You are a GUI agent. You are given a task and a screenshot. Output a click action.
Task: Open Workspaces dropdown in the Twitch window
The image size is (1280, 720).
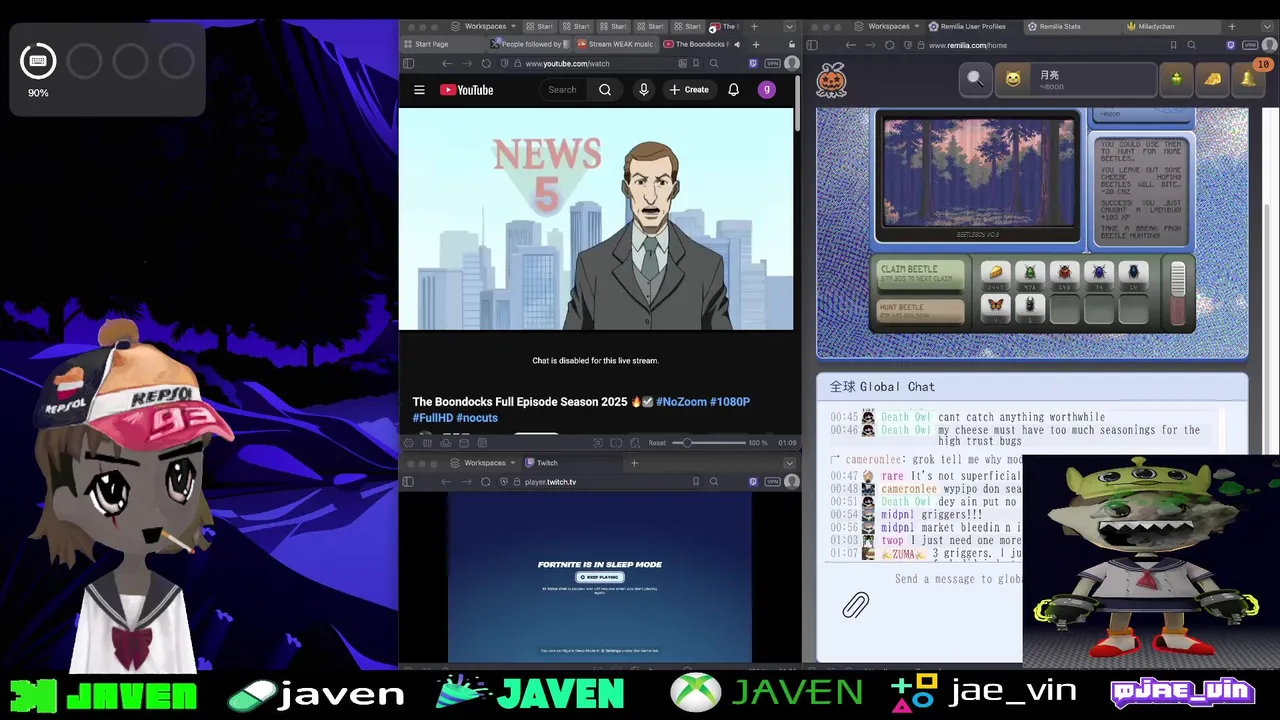[484, 463]
